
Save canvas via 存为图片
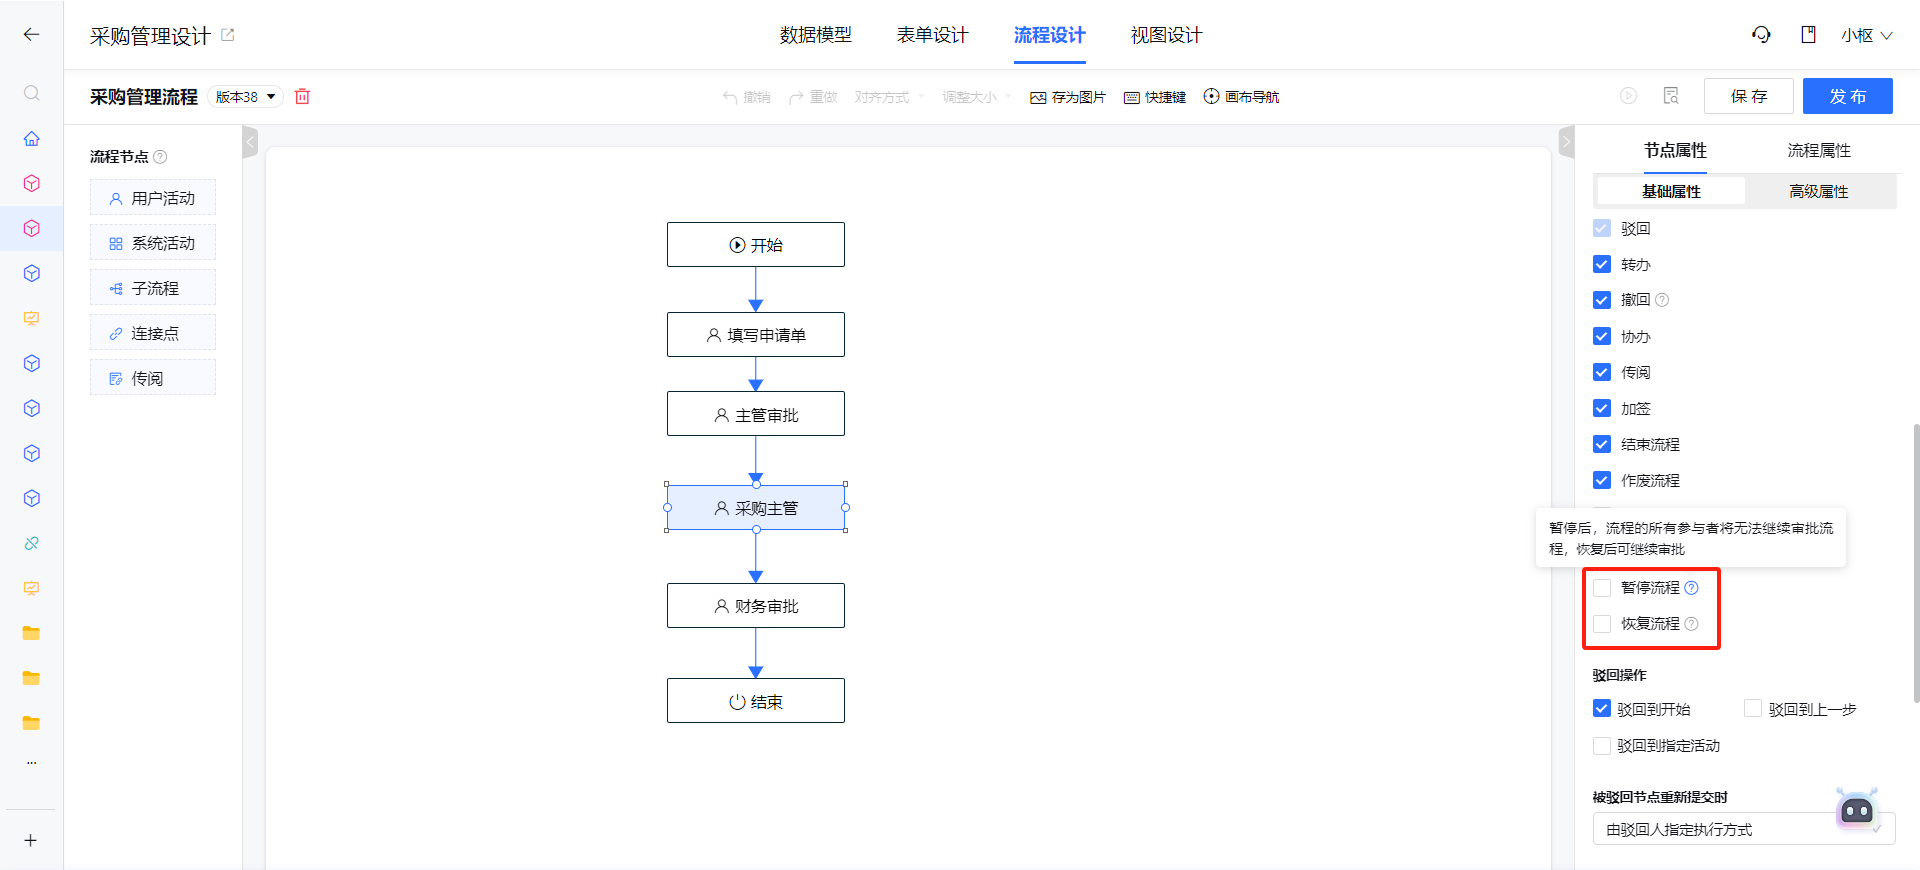[x=1068, y=97]
